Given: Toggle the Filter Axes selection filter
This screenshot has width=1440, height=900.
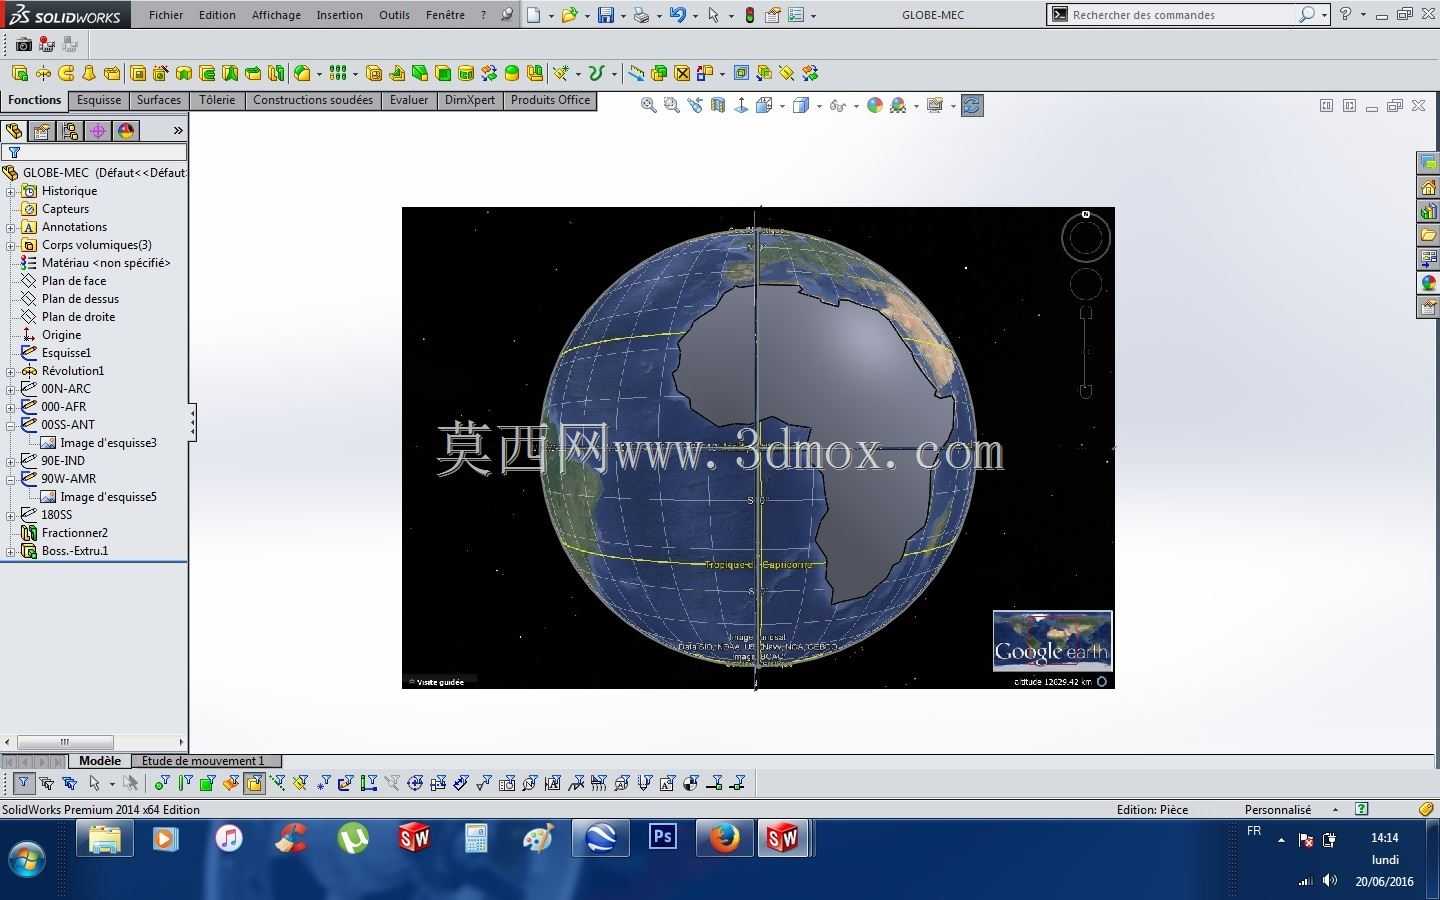Looking at the screenshot, I should [277, 783].
